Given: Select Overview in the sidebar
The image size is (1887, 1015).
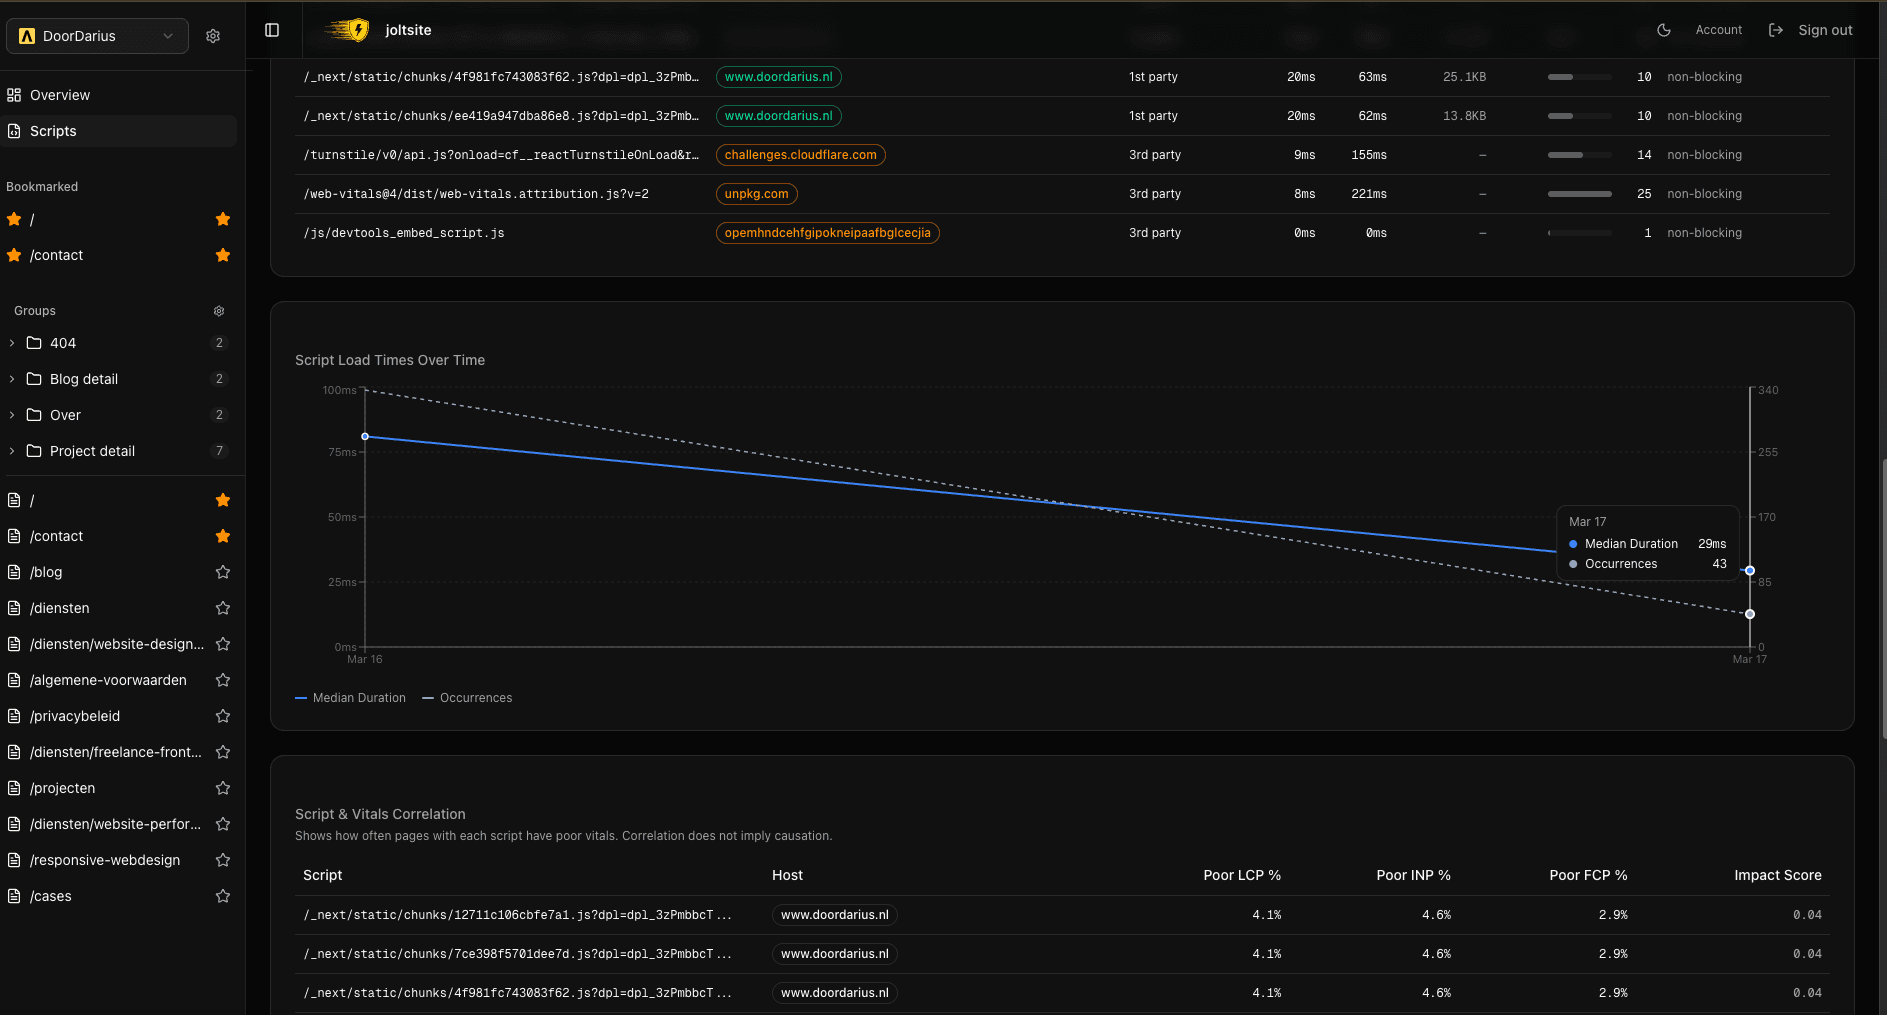Looking at the screenshot, I should tap(60, 94).
